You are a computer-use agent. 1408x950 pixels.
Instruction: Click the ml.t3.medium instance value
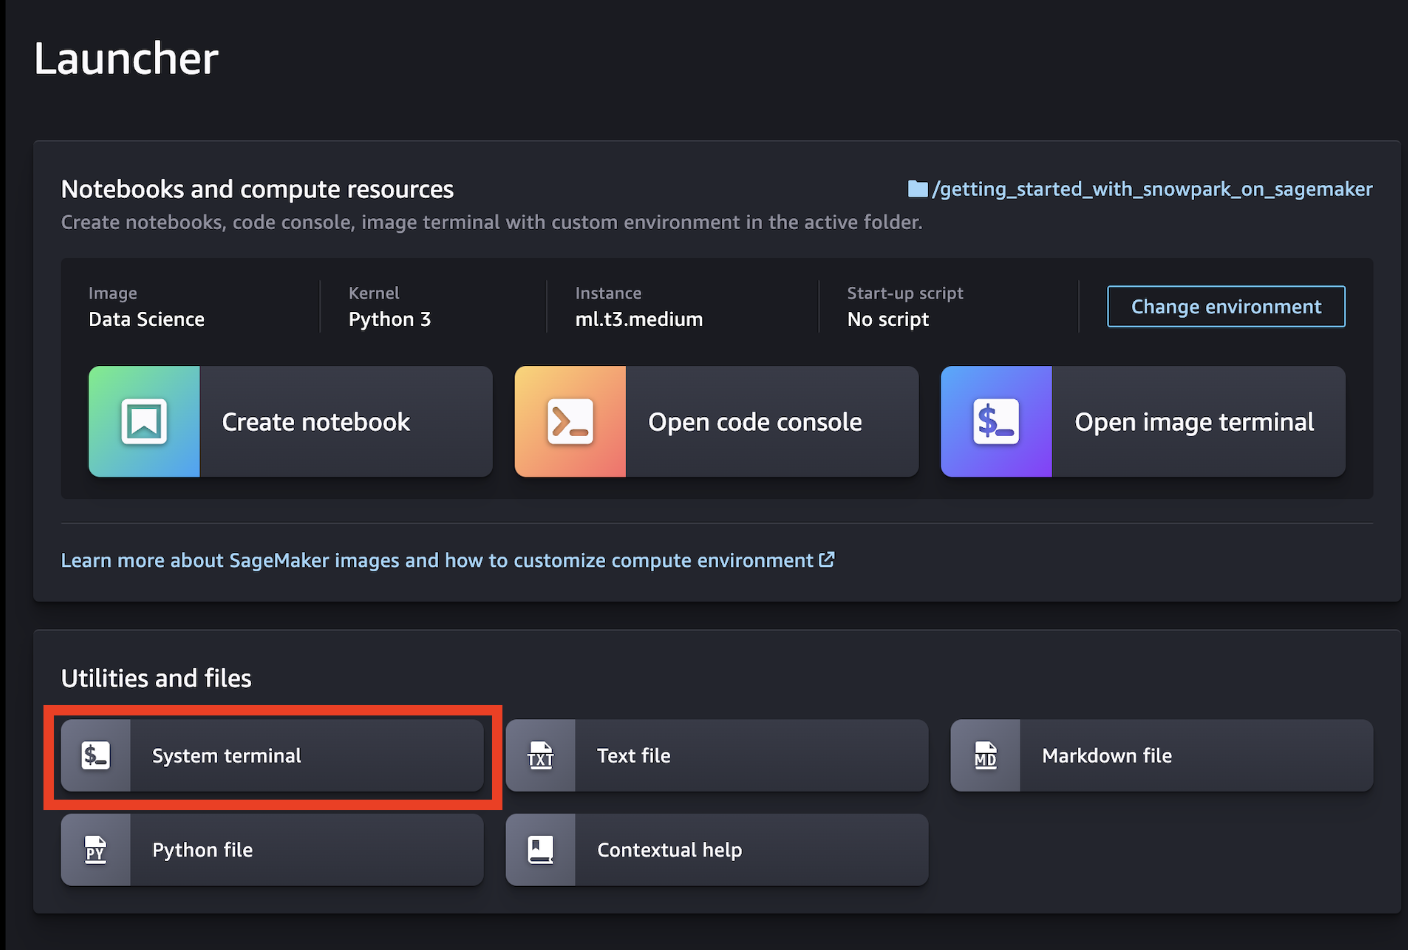pyautogui.click(x=639, y=320)
